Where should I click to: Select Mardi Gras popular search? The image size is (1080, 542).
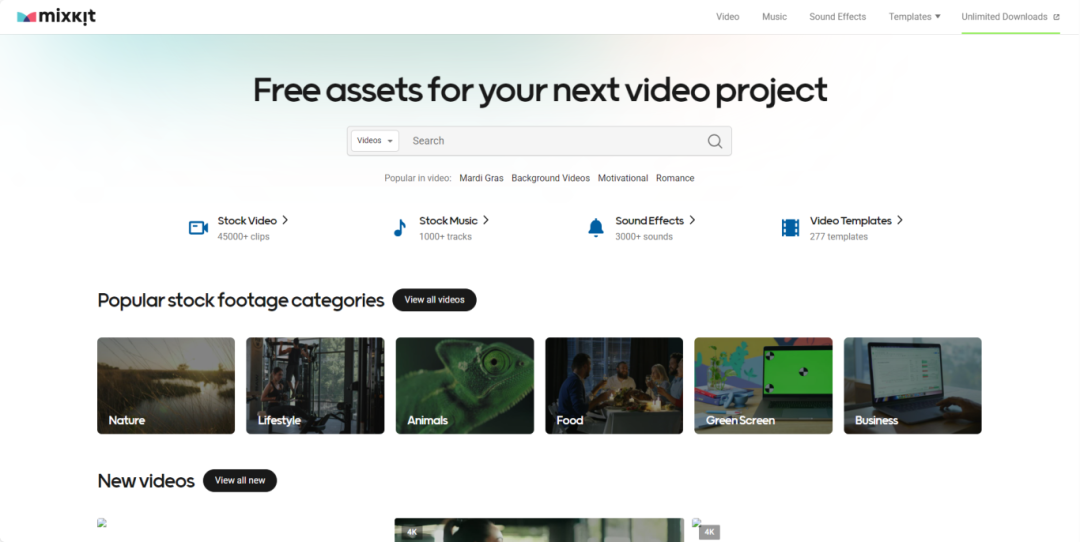[x=481, y=178]
